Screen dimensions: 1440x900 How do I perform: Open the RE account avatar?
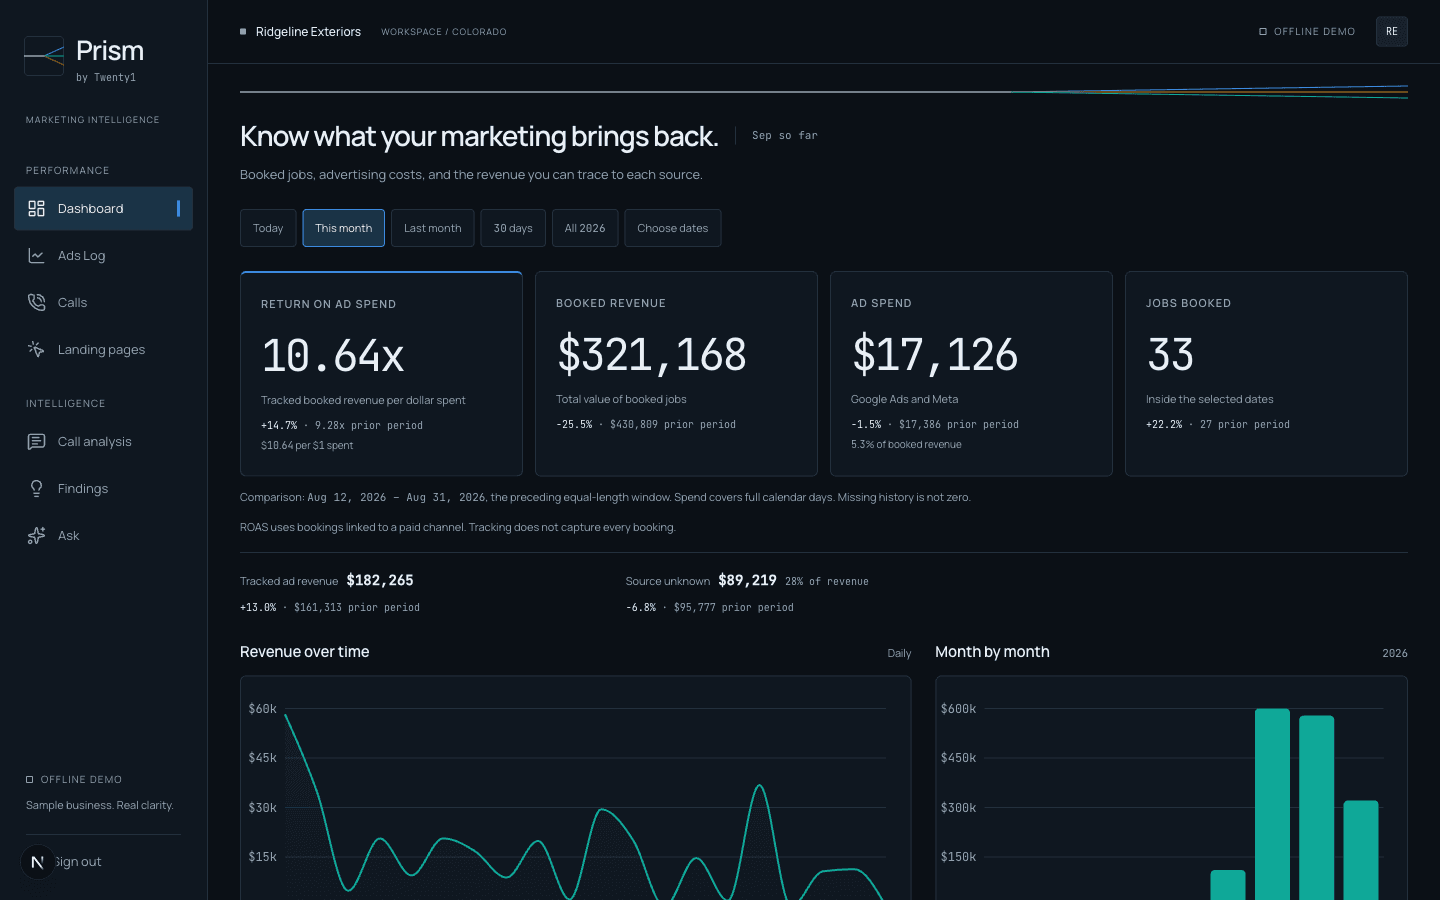[x=1391, y=31]
